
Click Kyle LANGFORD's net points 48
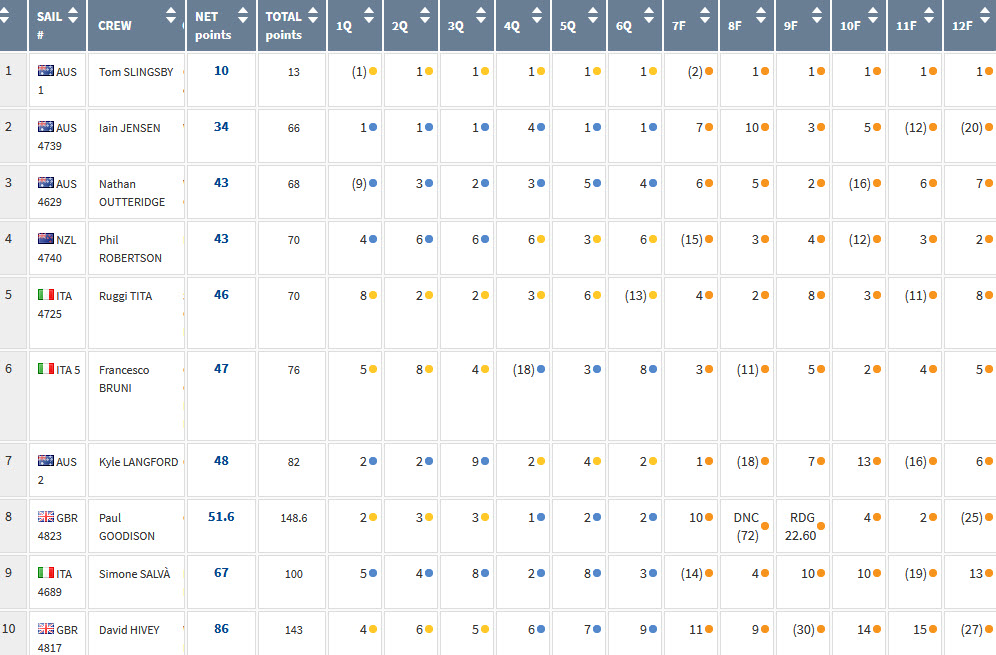pos(221,461)
